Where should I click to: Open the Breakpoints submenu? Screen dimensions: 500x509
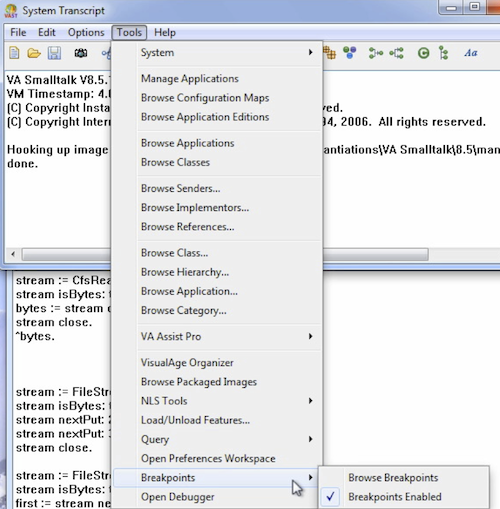click(216, 477)
